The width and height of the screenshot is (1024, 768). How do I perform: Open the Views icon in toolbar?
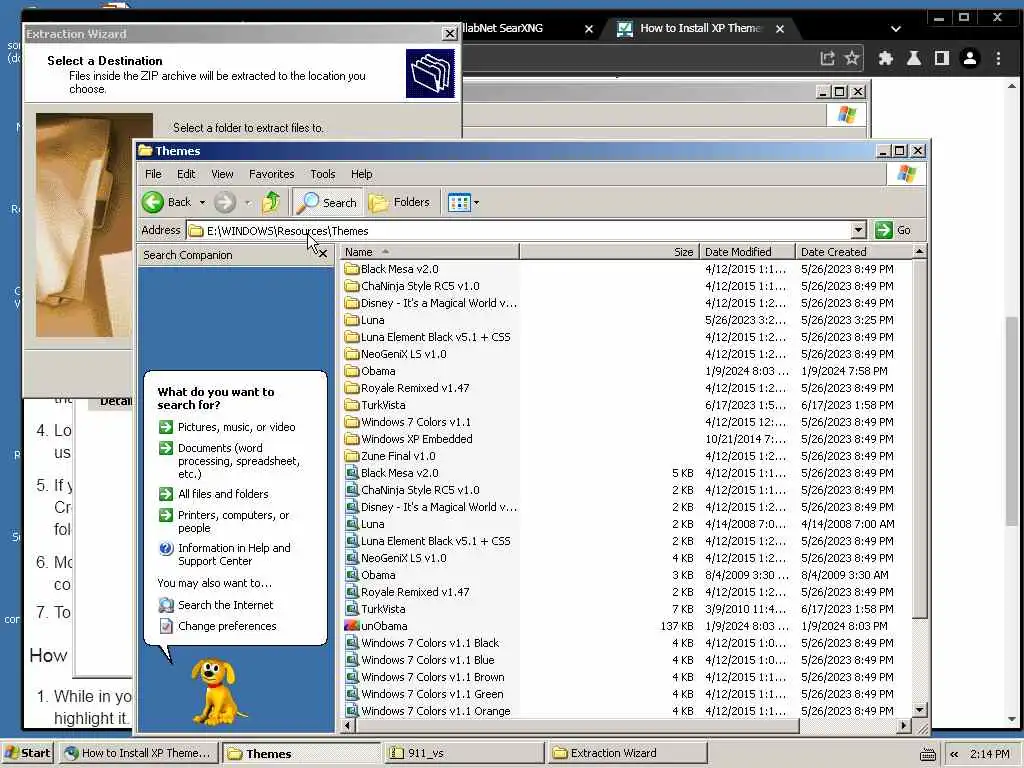click(x=459, y=202)
